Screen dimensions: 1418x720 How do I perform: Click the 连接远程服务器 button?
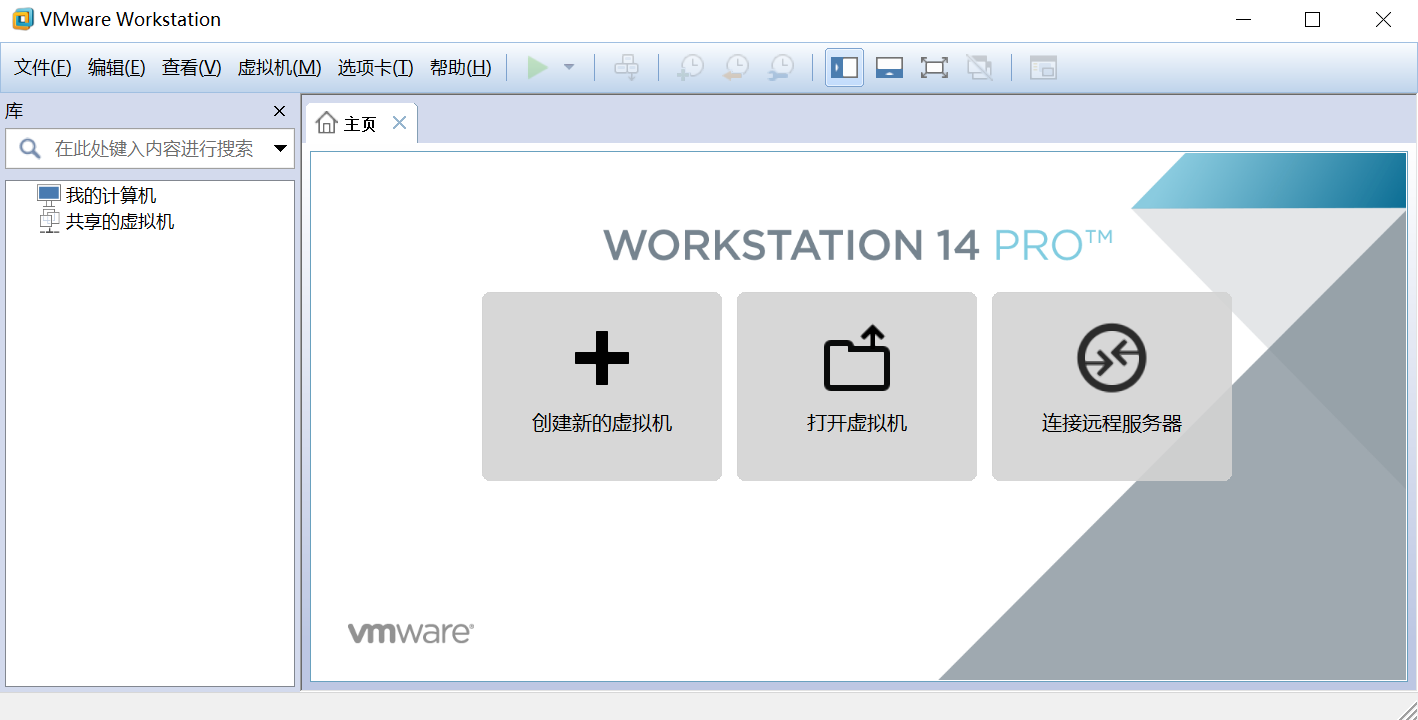coord(1112,386)
